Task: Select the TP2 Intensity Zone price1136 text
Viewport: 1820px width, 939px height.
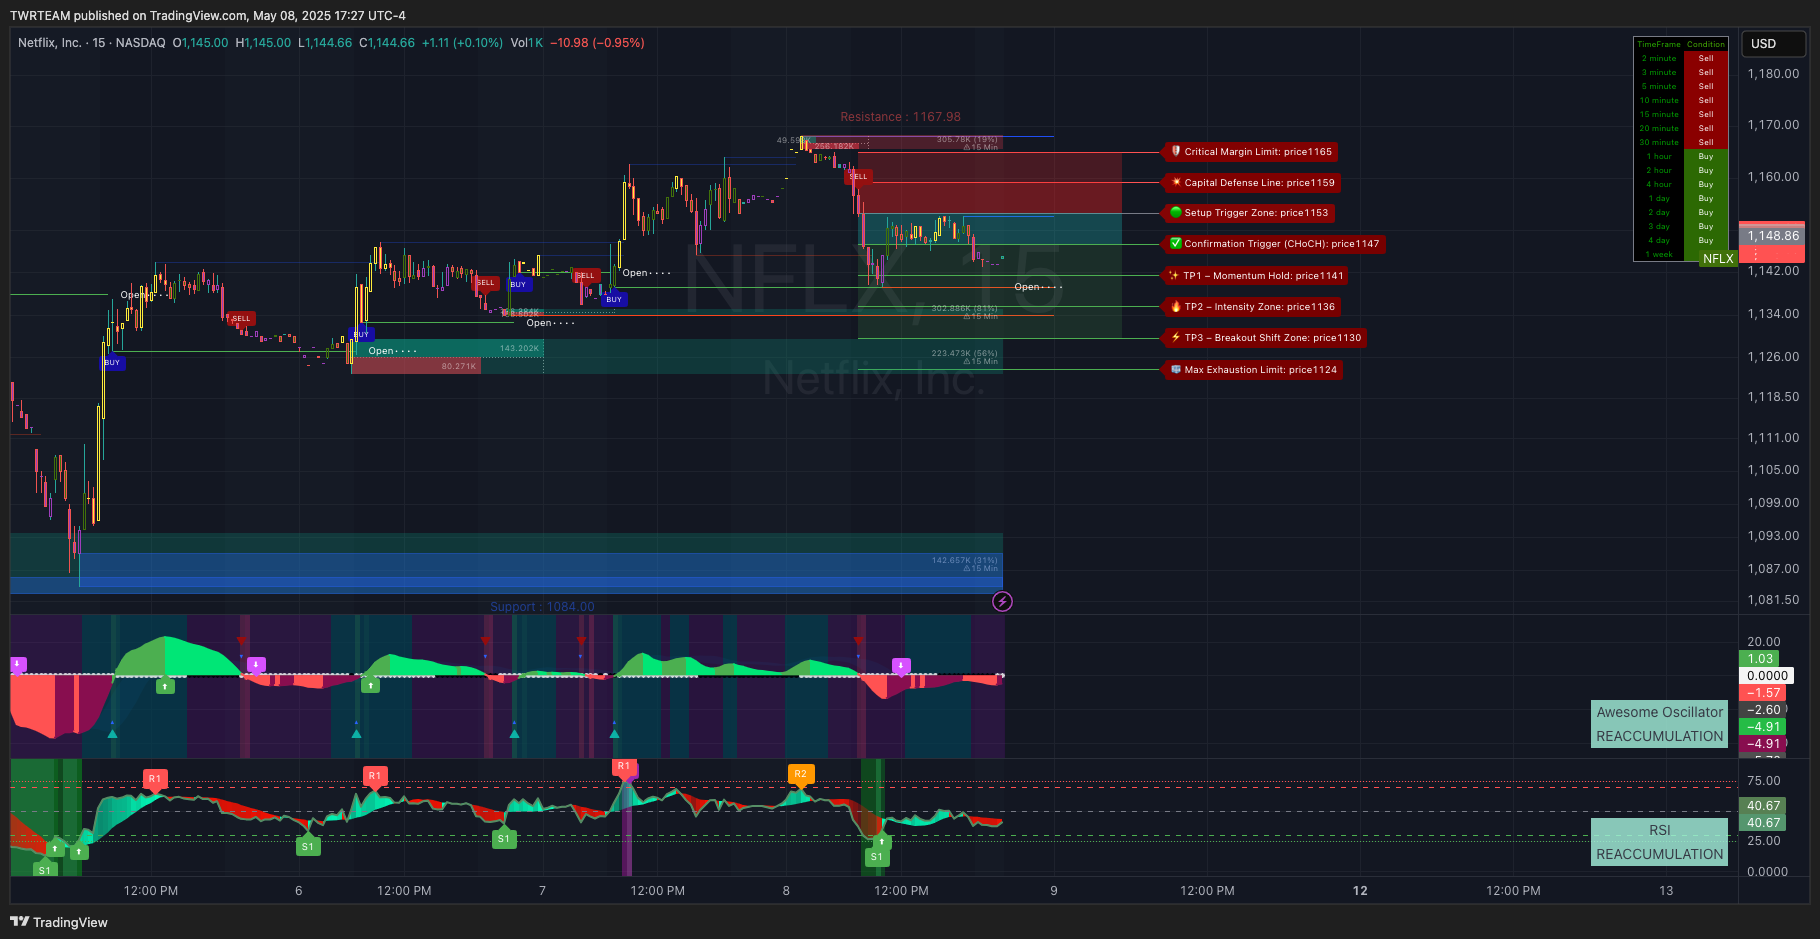Action: (x=1259, y=307)
